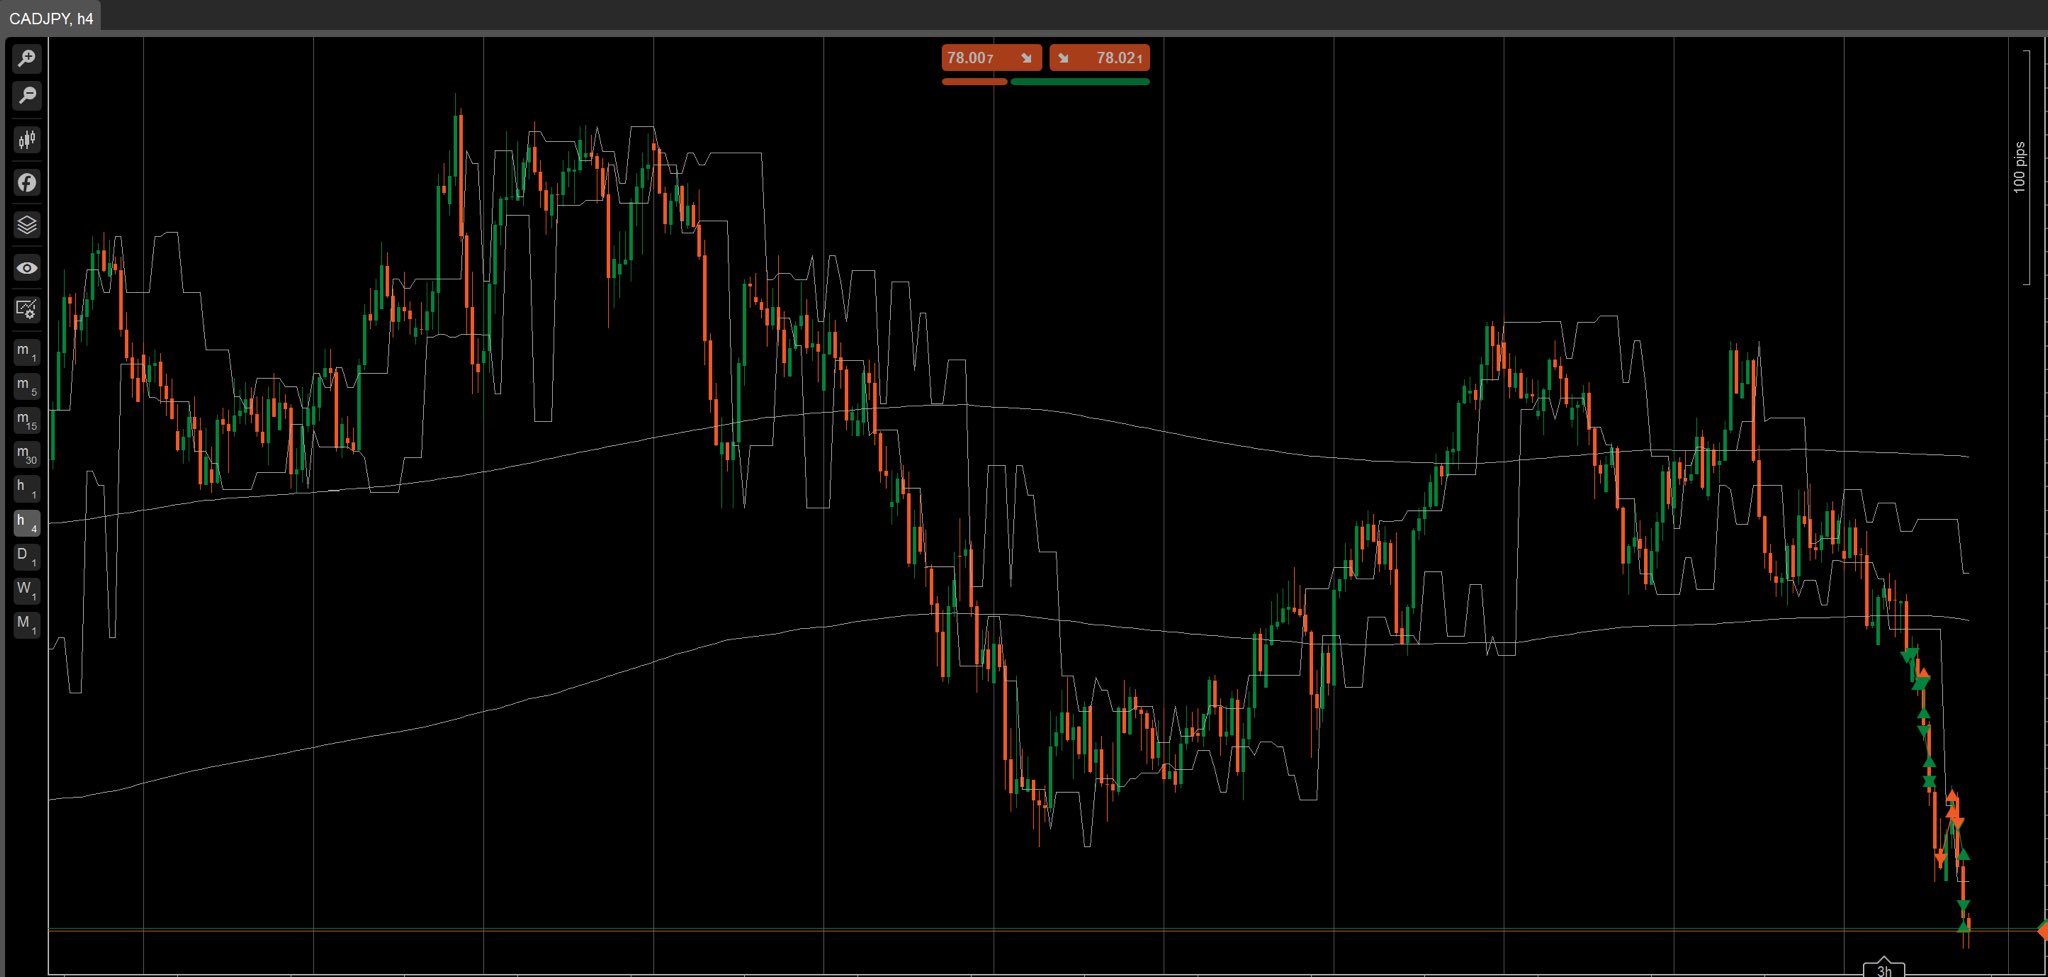Click the buy arrow inside 78.021 button

tap(1065, 58)
